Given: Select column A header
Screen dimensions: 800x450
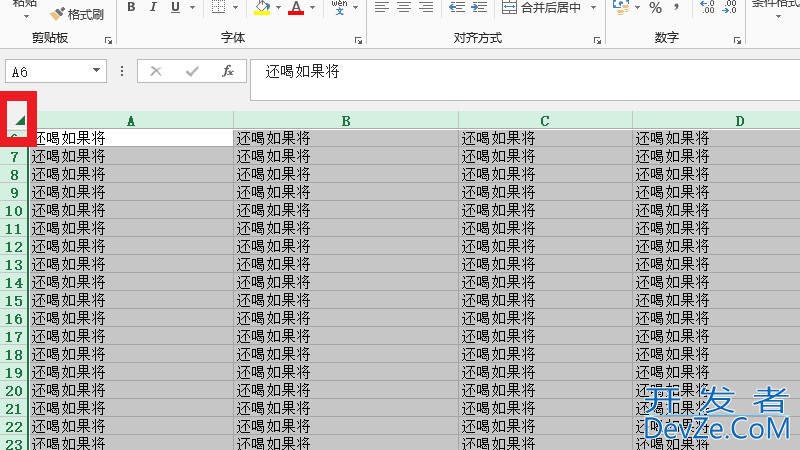Looking at the screenshot, I should [x=131, y=121].
